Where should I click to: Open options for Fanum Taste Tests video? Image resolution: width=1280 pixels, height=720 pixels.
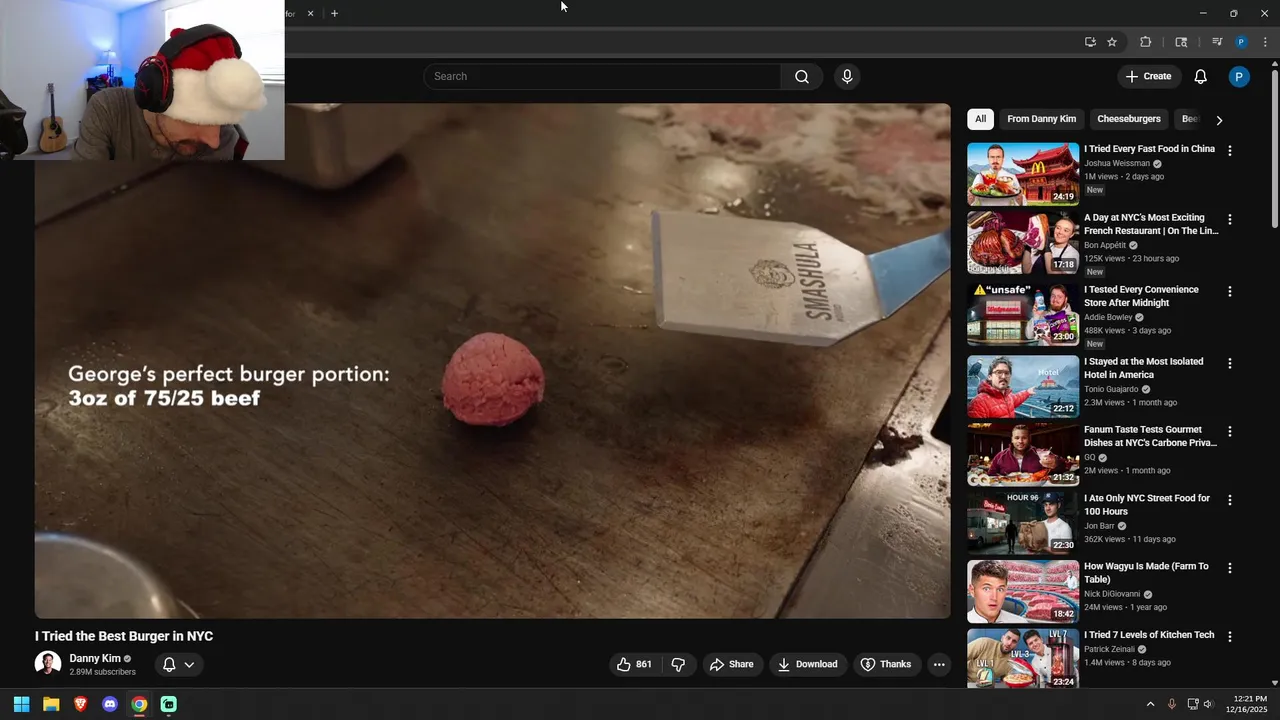[x=1230, y=431]
